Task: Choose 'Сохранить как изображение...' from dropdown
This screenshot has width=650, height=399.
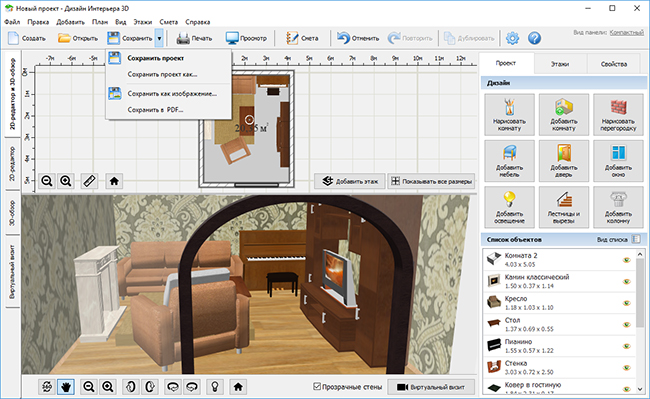Action: click(172, 94)
